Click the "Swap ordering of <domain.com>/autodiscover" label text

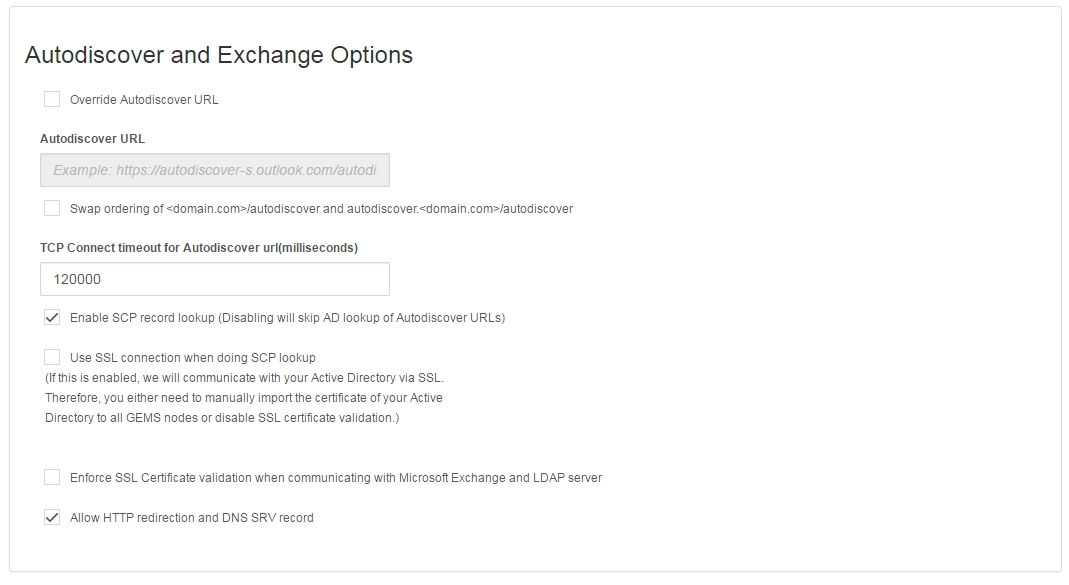tap(321, 209)
